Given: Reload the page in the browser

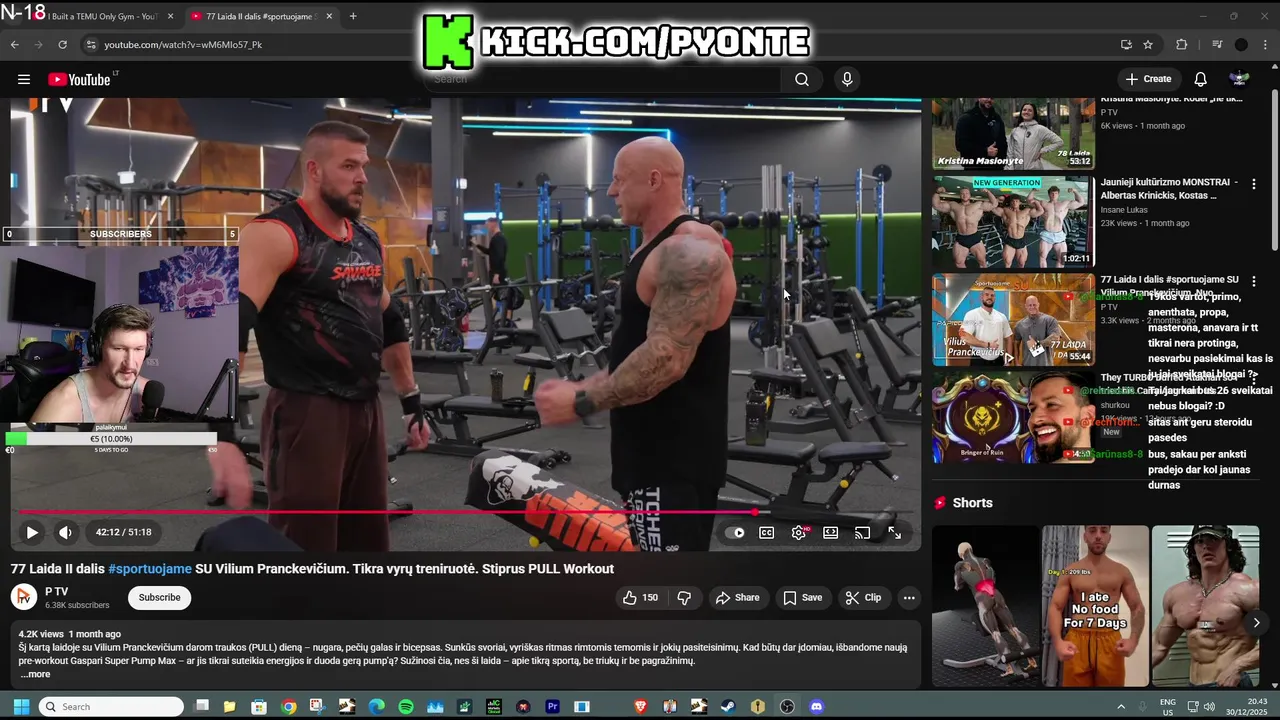Looking at the screenshot, I should click(62, 44).
